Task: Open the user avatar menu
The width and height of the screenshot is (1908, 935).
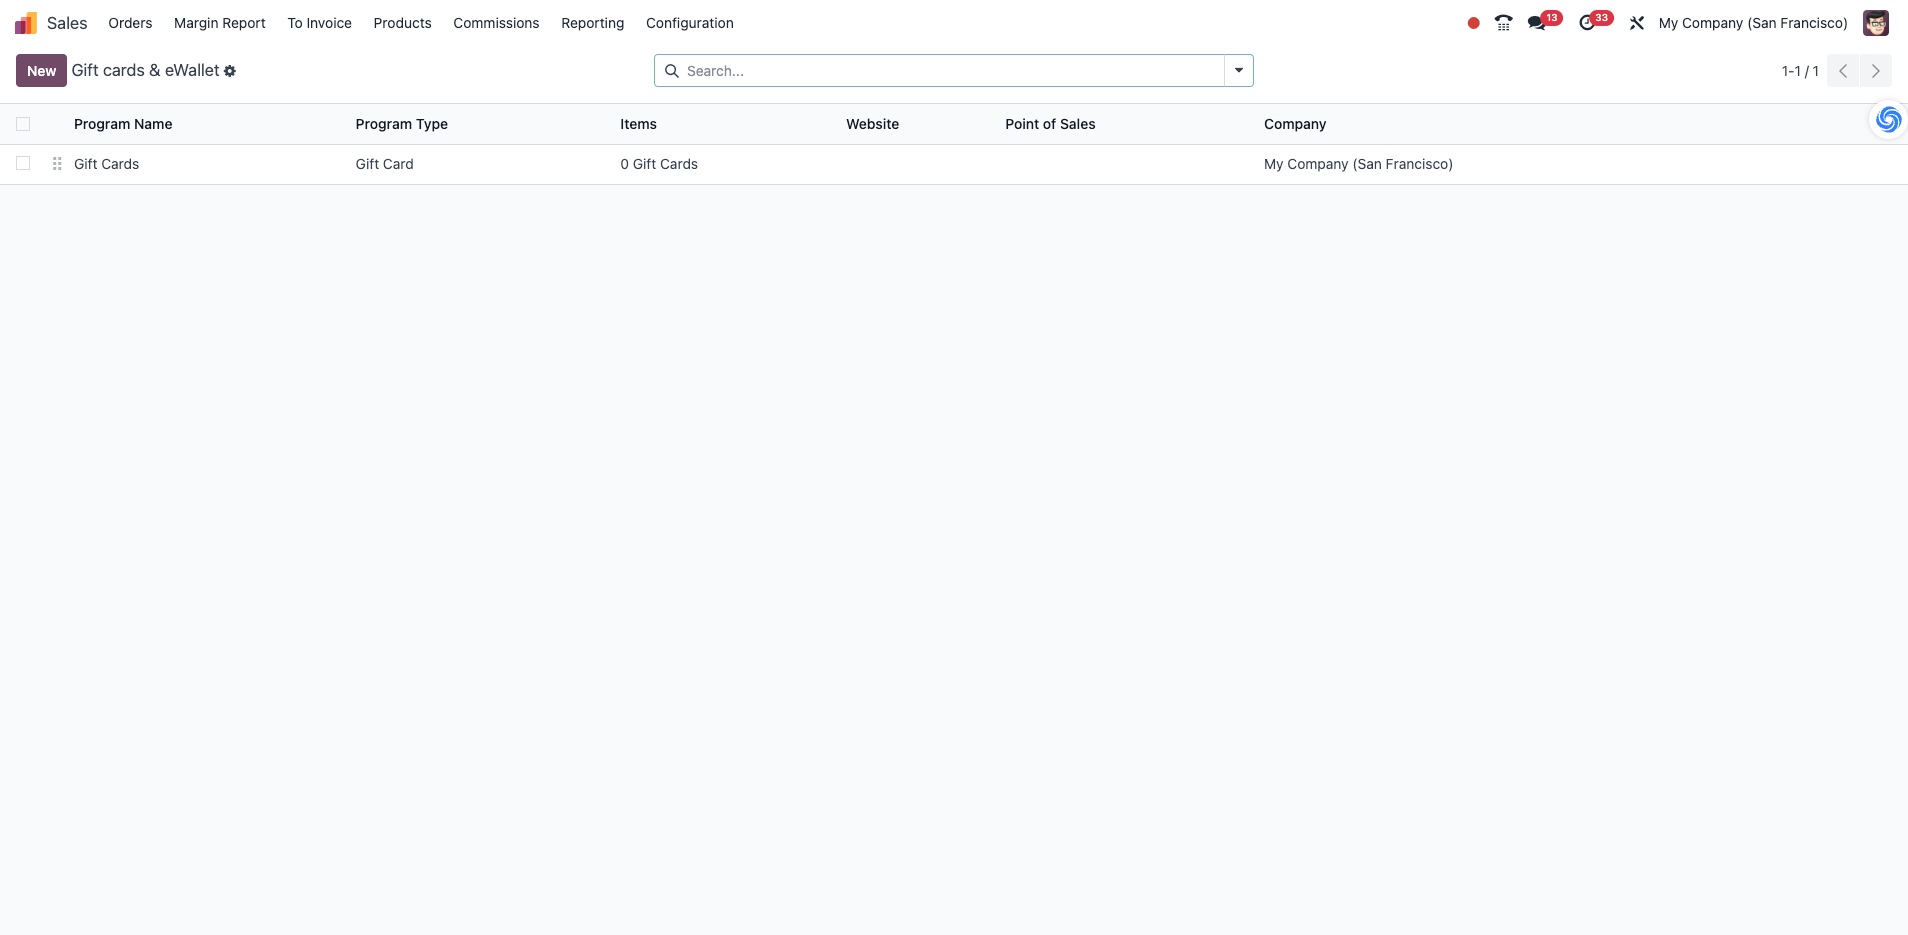Action: tap(1876, 23)
